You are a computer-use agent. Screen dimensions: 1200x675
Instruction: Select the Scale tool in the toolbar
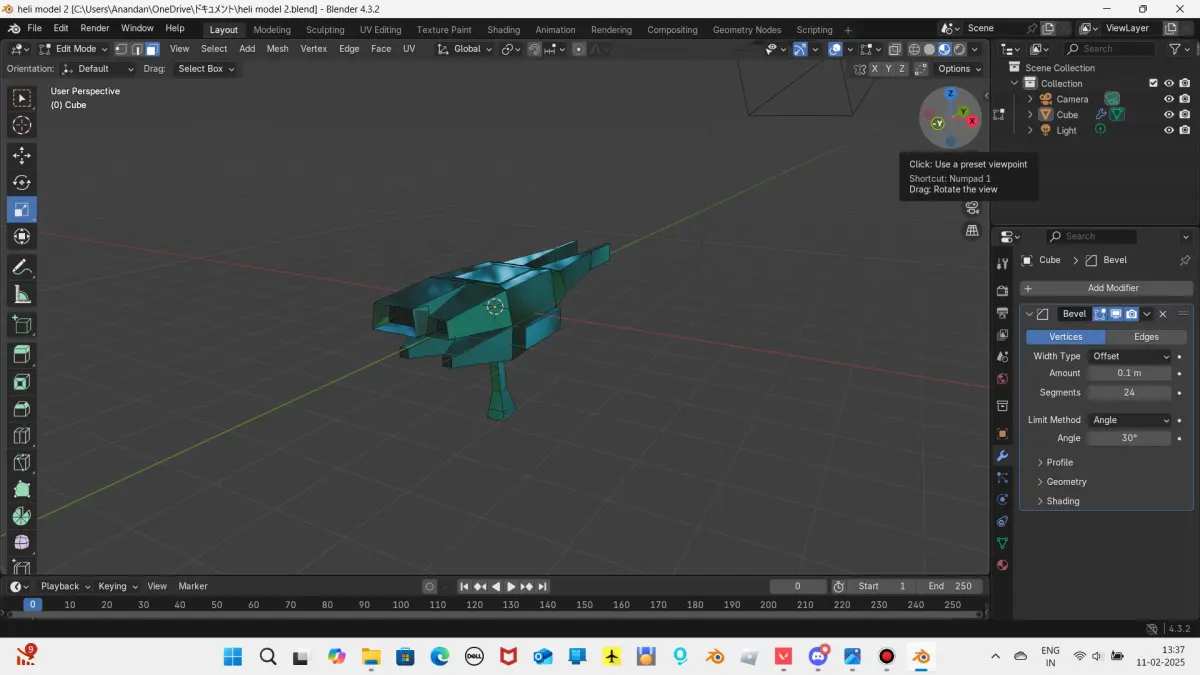pos(21,209)
